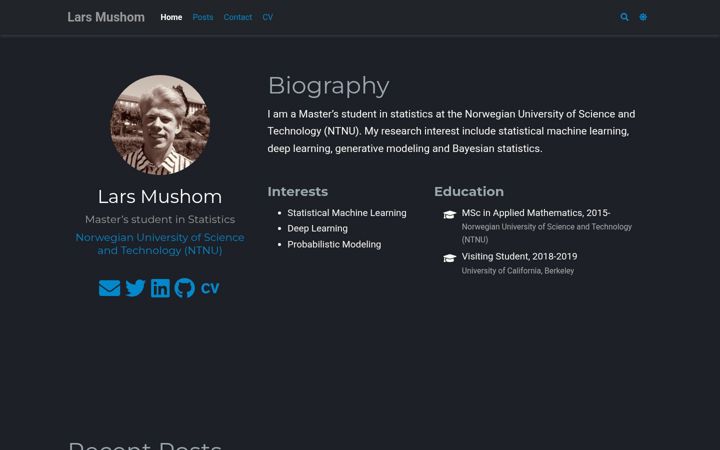
Task: Toggle the light/dark theme icon
Action: coord(643,17)
